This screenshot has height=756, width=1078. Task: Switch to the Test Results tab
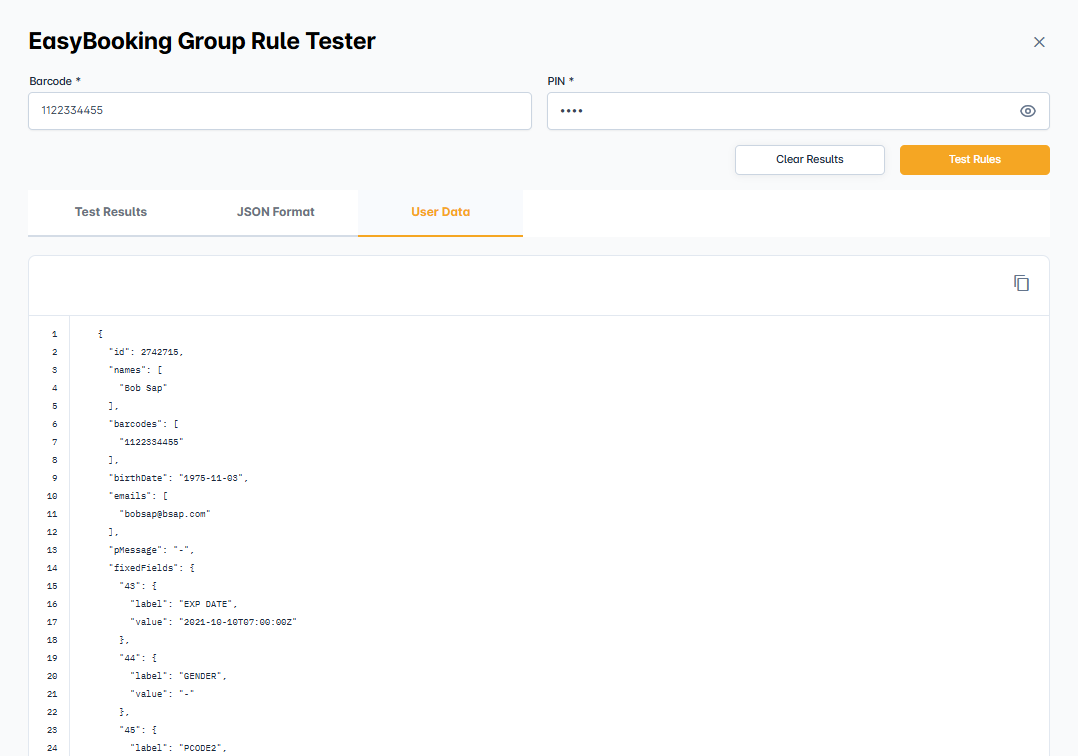pyautogui.click(x=111, y=212)
